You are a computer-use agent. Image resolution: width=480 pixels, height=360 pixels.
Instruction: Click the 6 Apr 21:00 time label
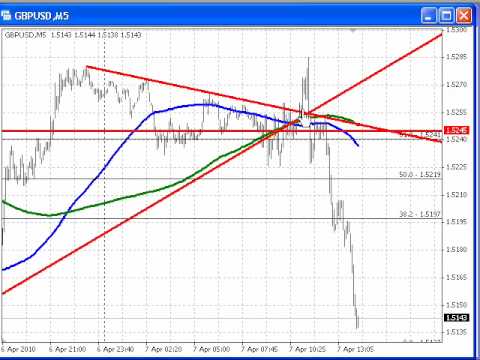pos(67,349)
